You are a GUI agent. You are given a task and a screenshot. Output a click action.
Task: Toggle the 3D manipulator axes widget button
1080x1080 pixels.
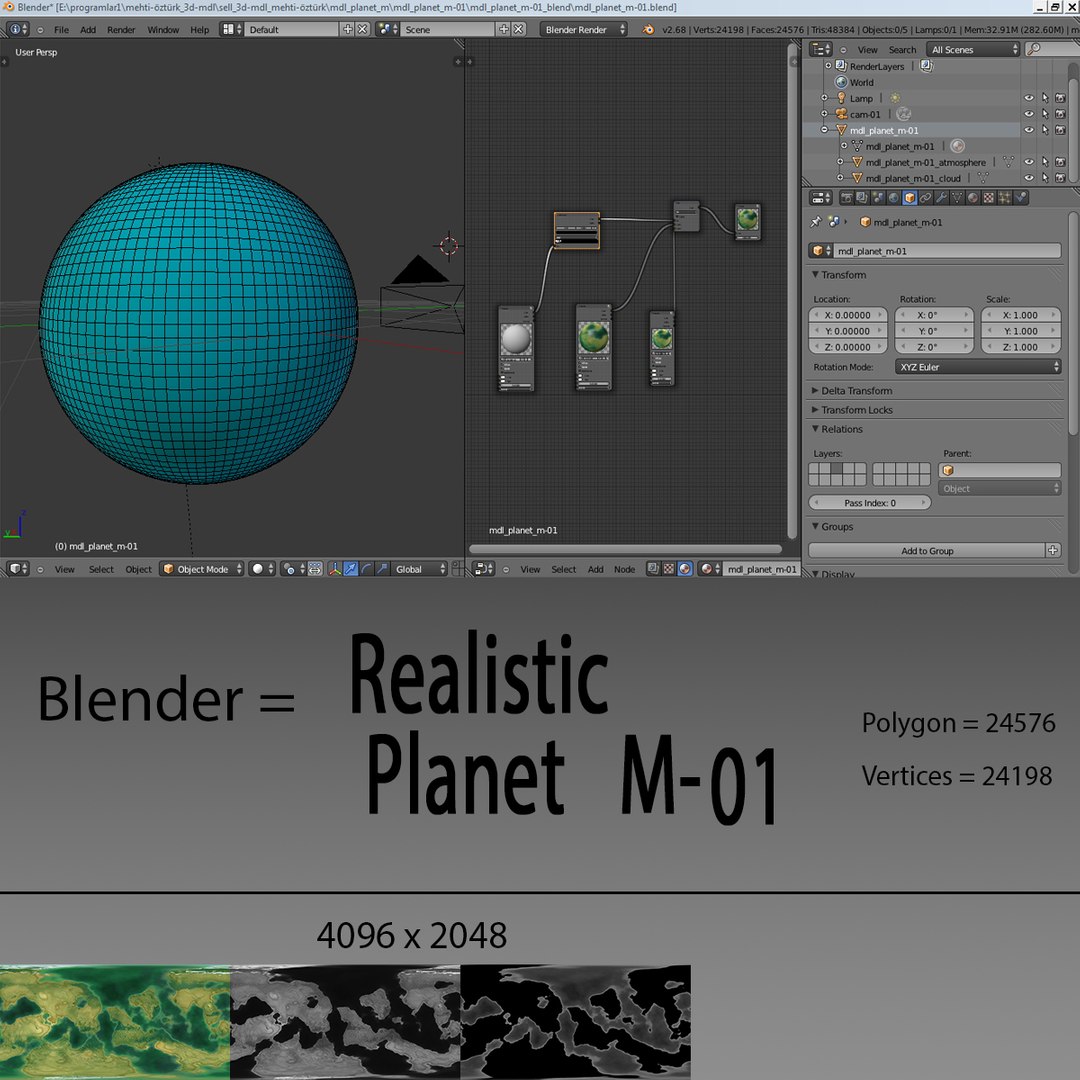tap(335, 569)
